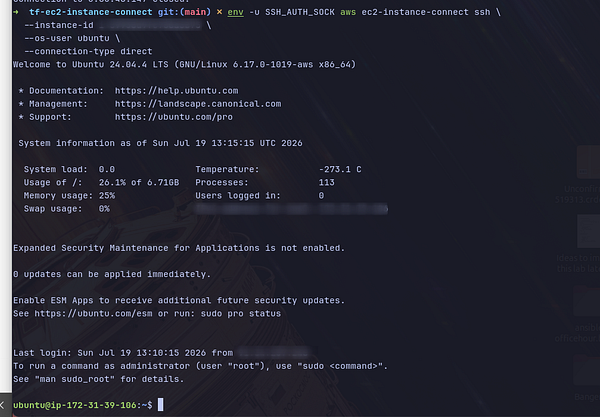Open the landscape.canonical.com management URL
This screenshot has height=417, width=600.
click(x=198, y=104)
